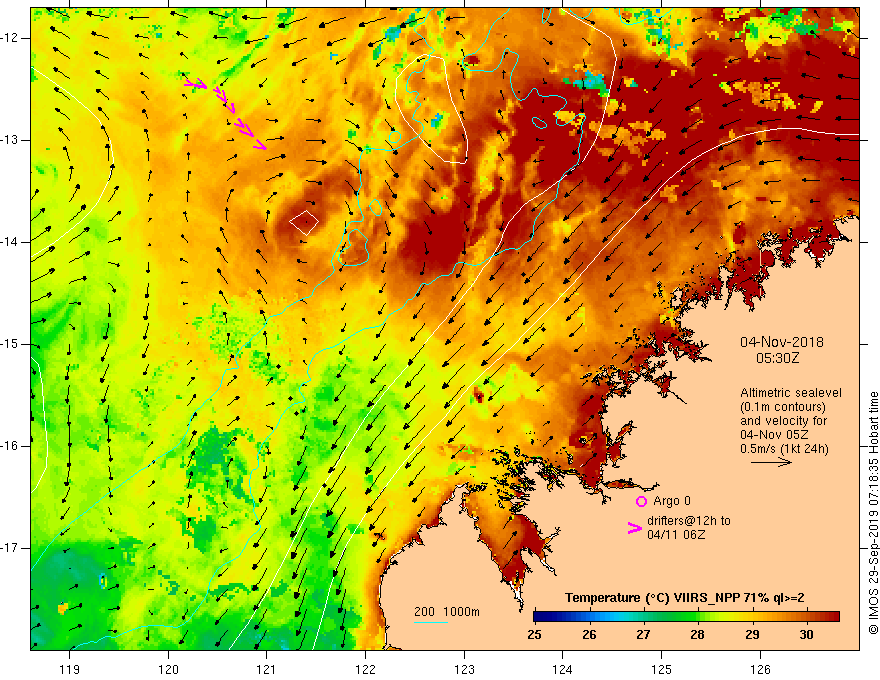Click the 'Argo 0' legend label
The image size is (880, 680).
point(672,501)
